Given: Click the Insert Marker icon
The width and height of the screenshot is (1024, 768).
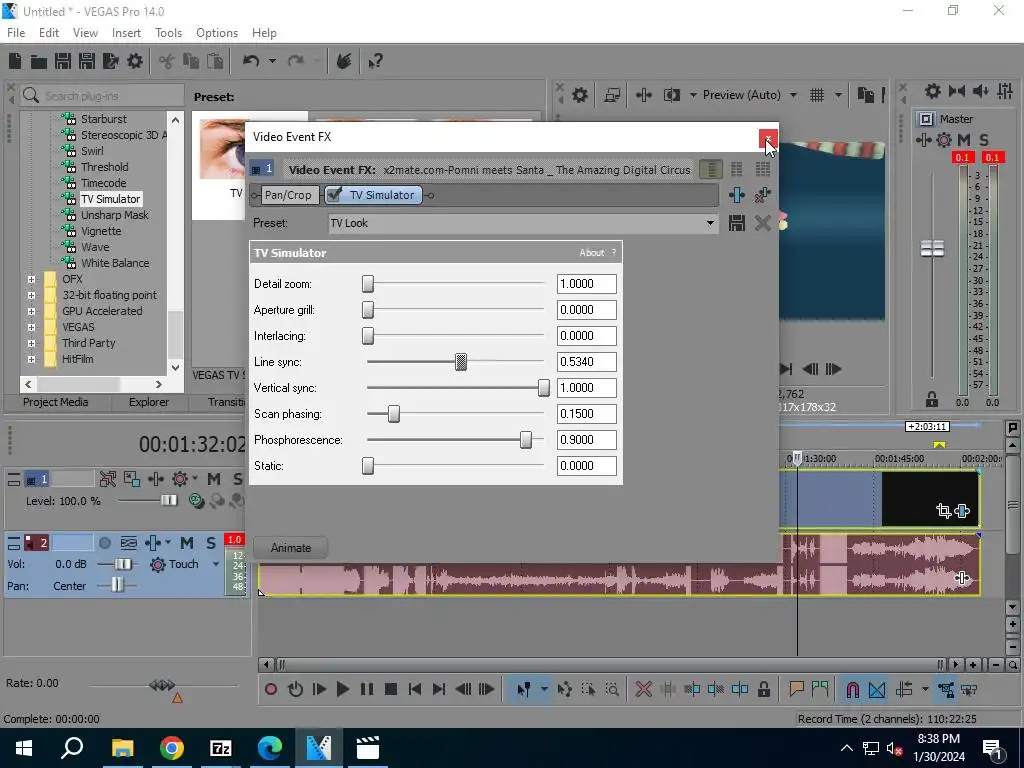Looking at the screenshot, I should pyautogui.click(x=796, y=689).
